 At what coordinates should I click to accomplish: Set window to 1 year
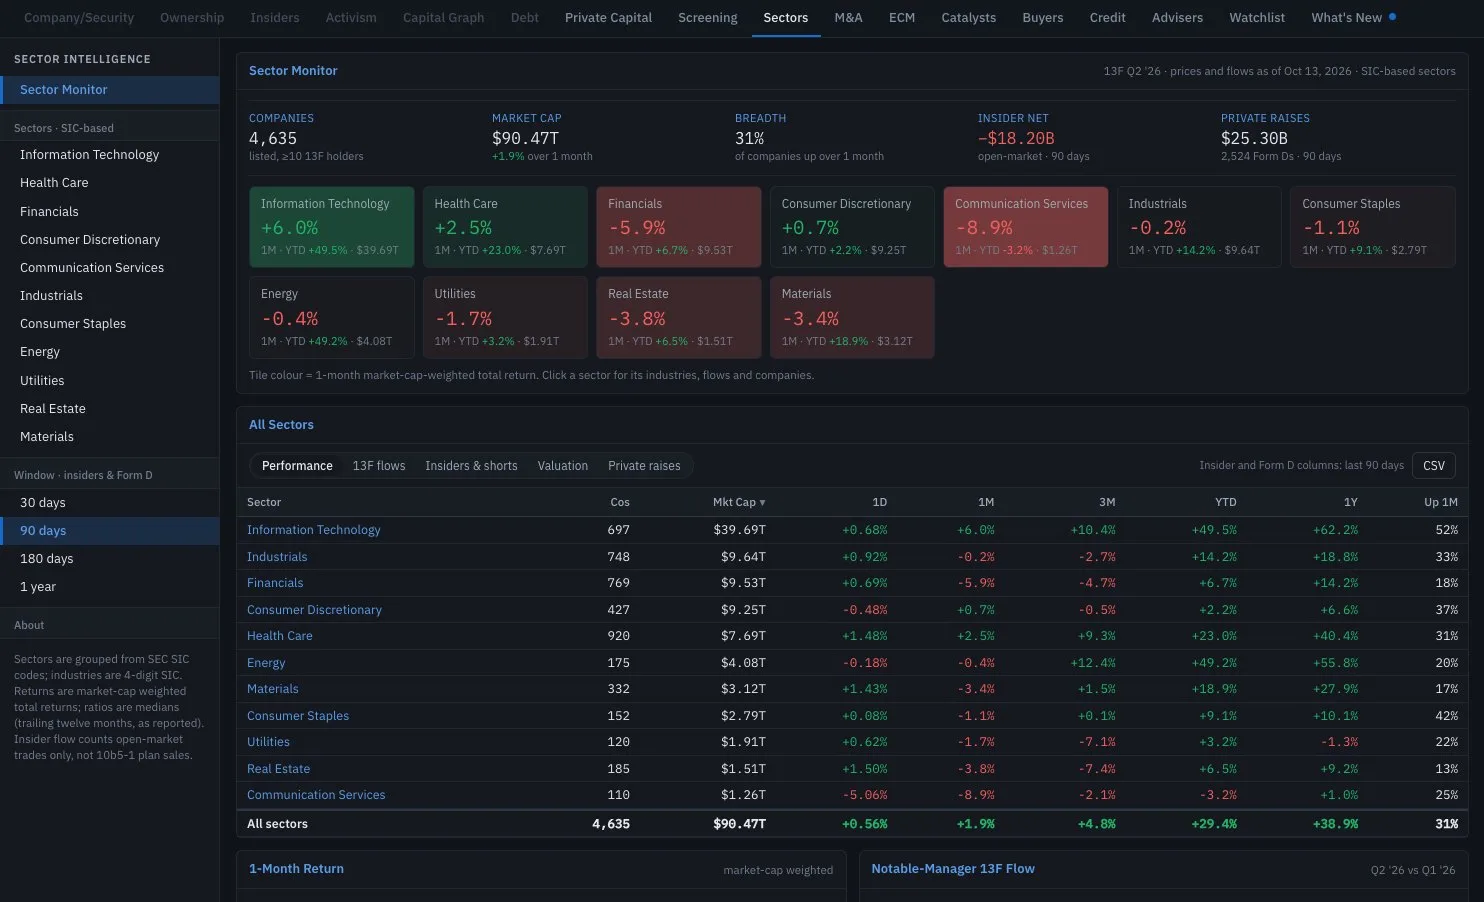110,586
